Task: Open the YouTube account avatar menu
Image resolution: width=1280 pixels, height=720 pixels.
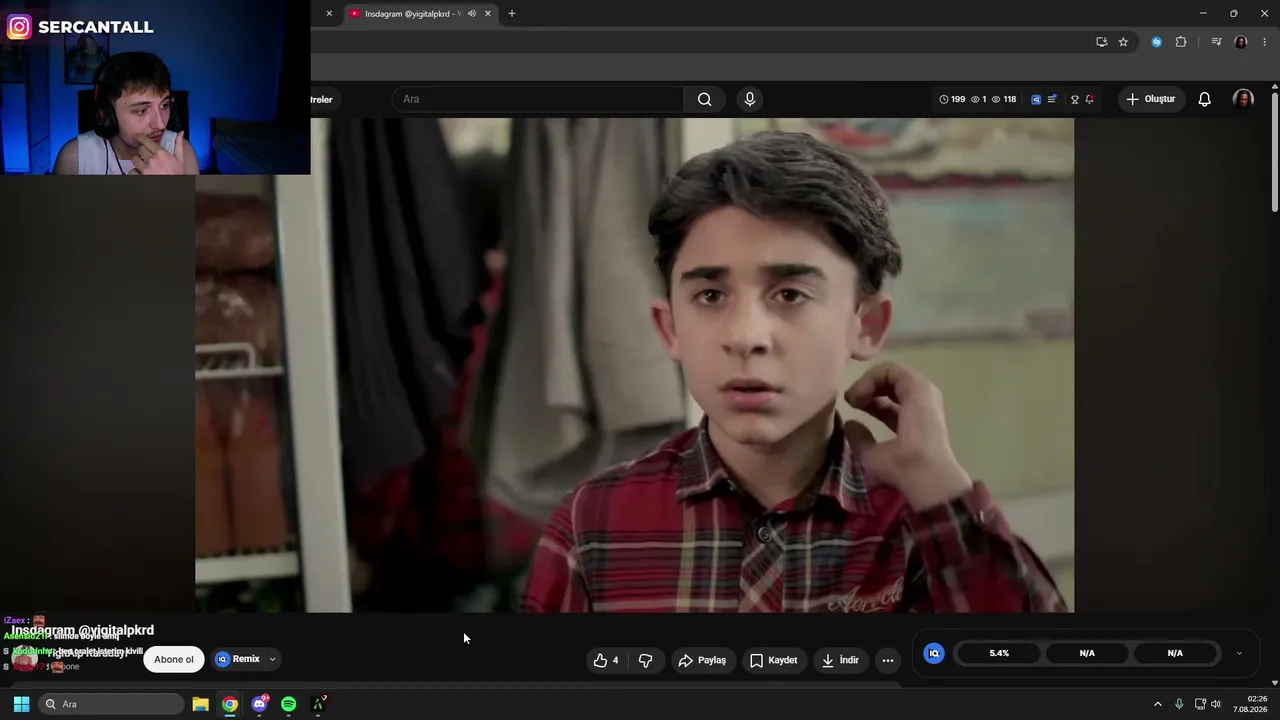Action: (x=1243, y=99)
